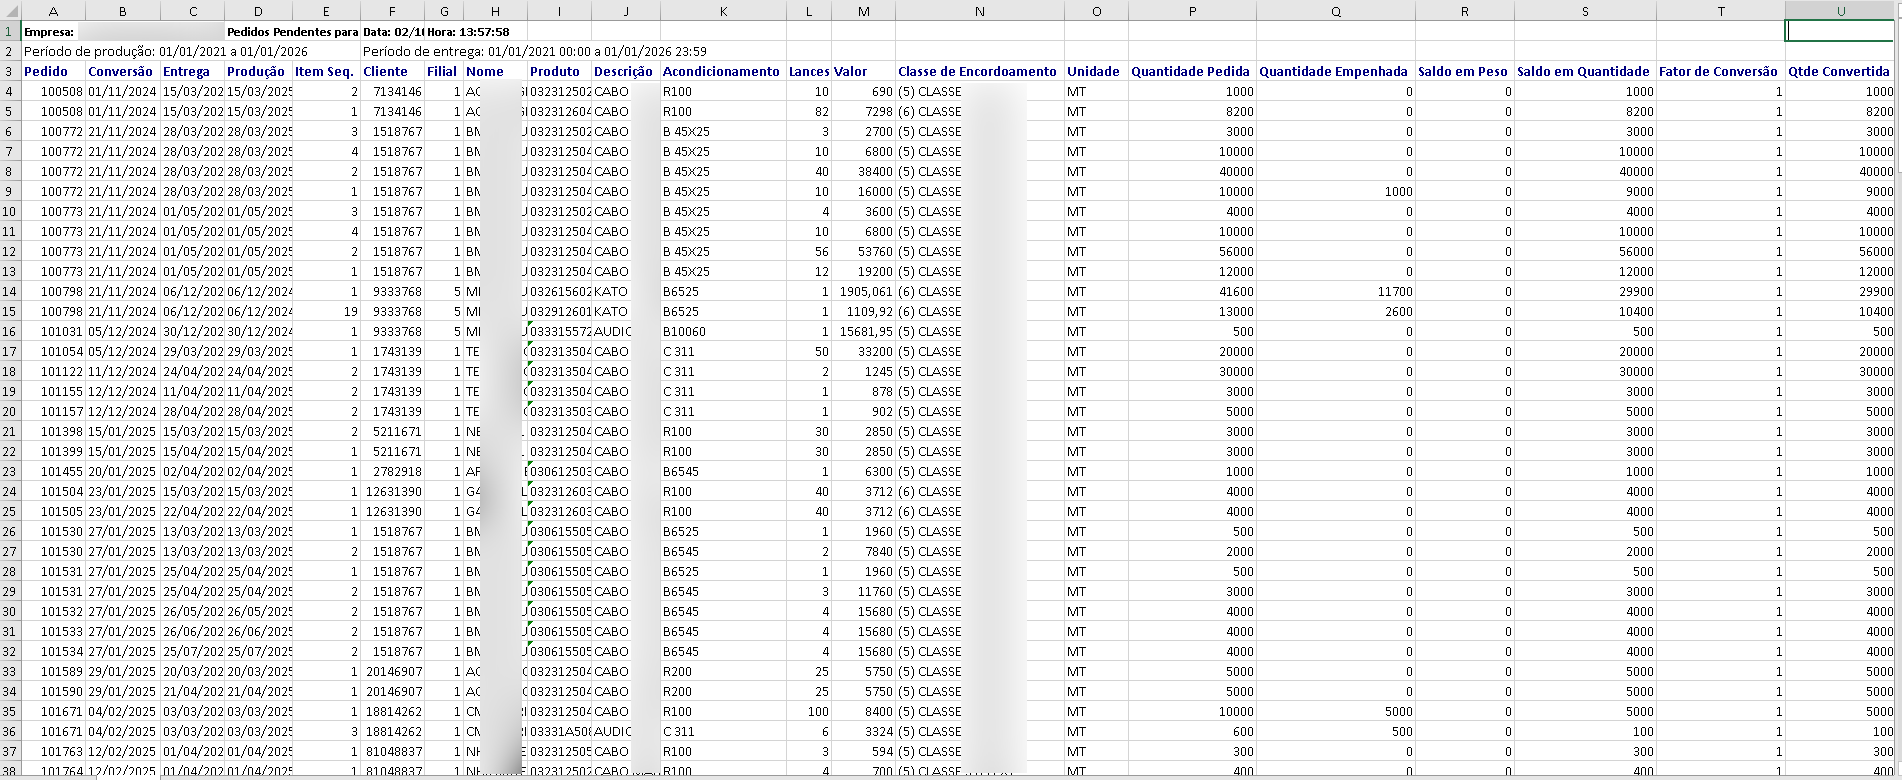Select column P by its header

(1192, 11)
